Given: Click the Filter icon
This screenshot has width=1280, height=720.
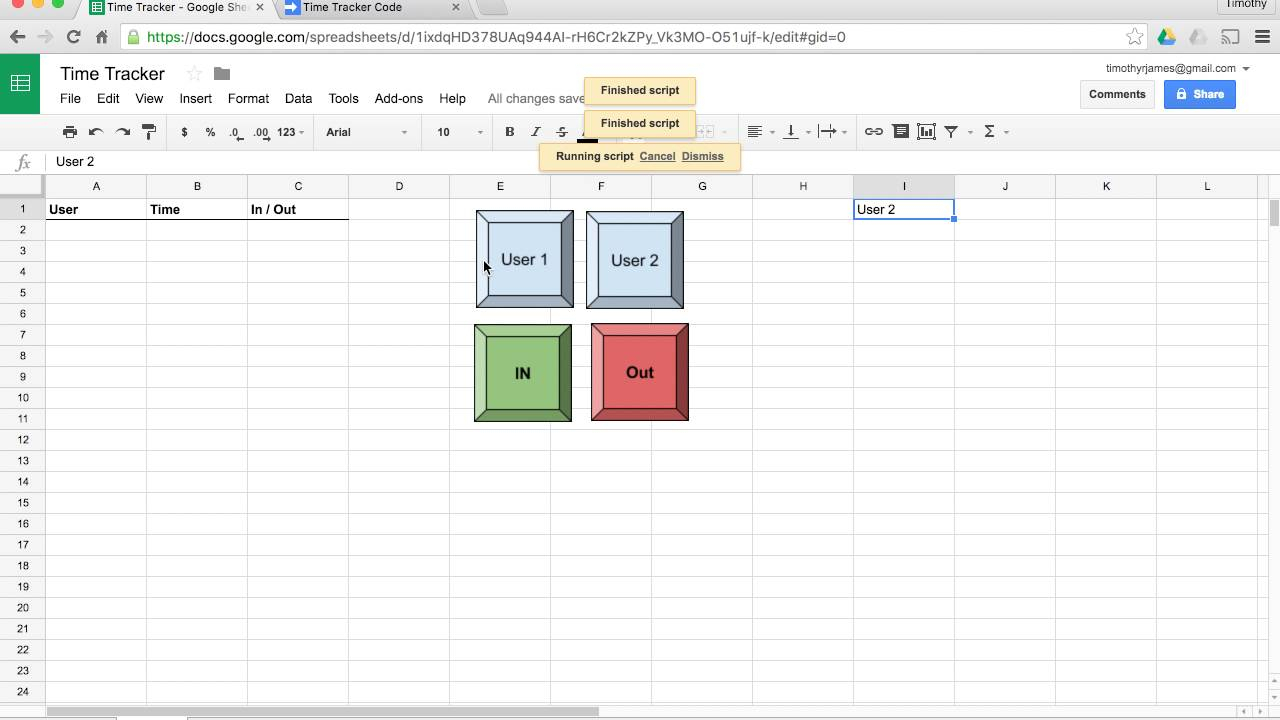Looking at the screenshot, I should [950, 131].
